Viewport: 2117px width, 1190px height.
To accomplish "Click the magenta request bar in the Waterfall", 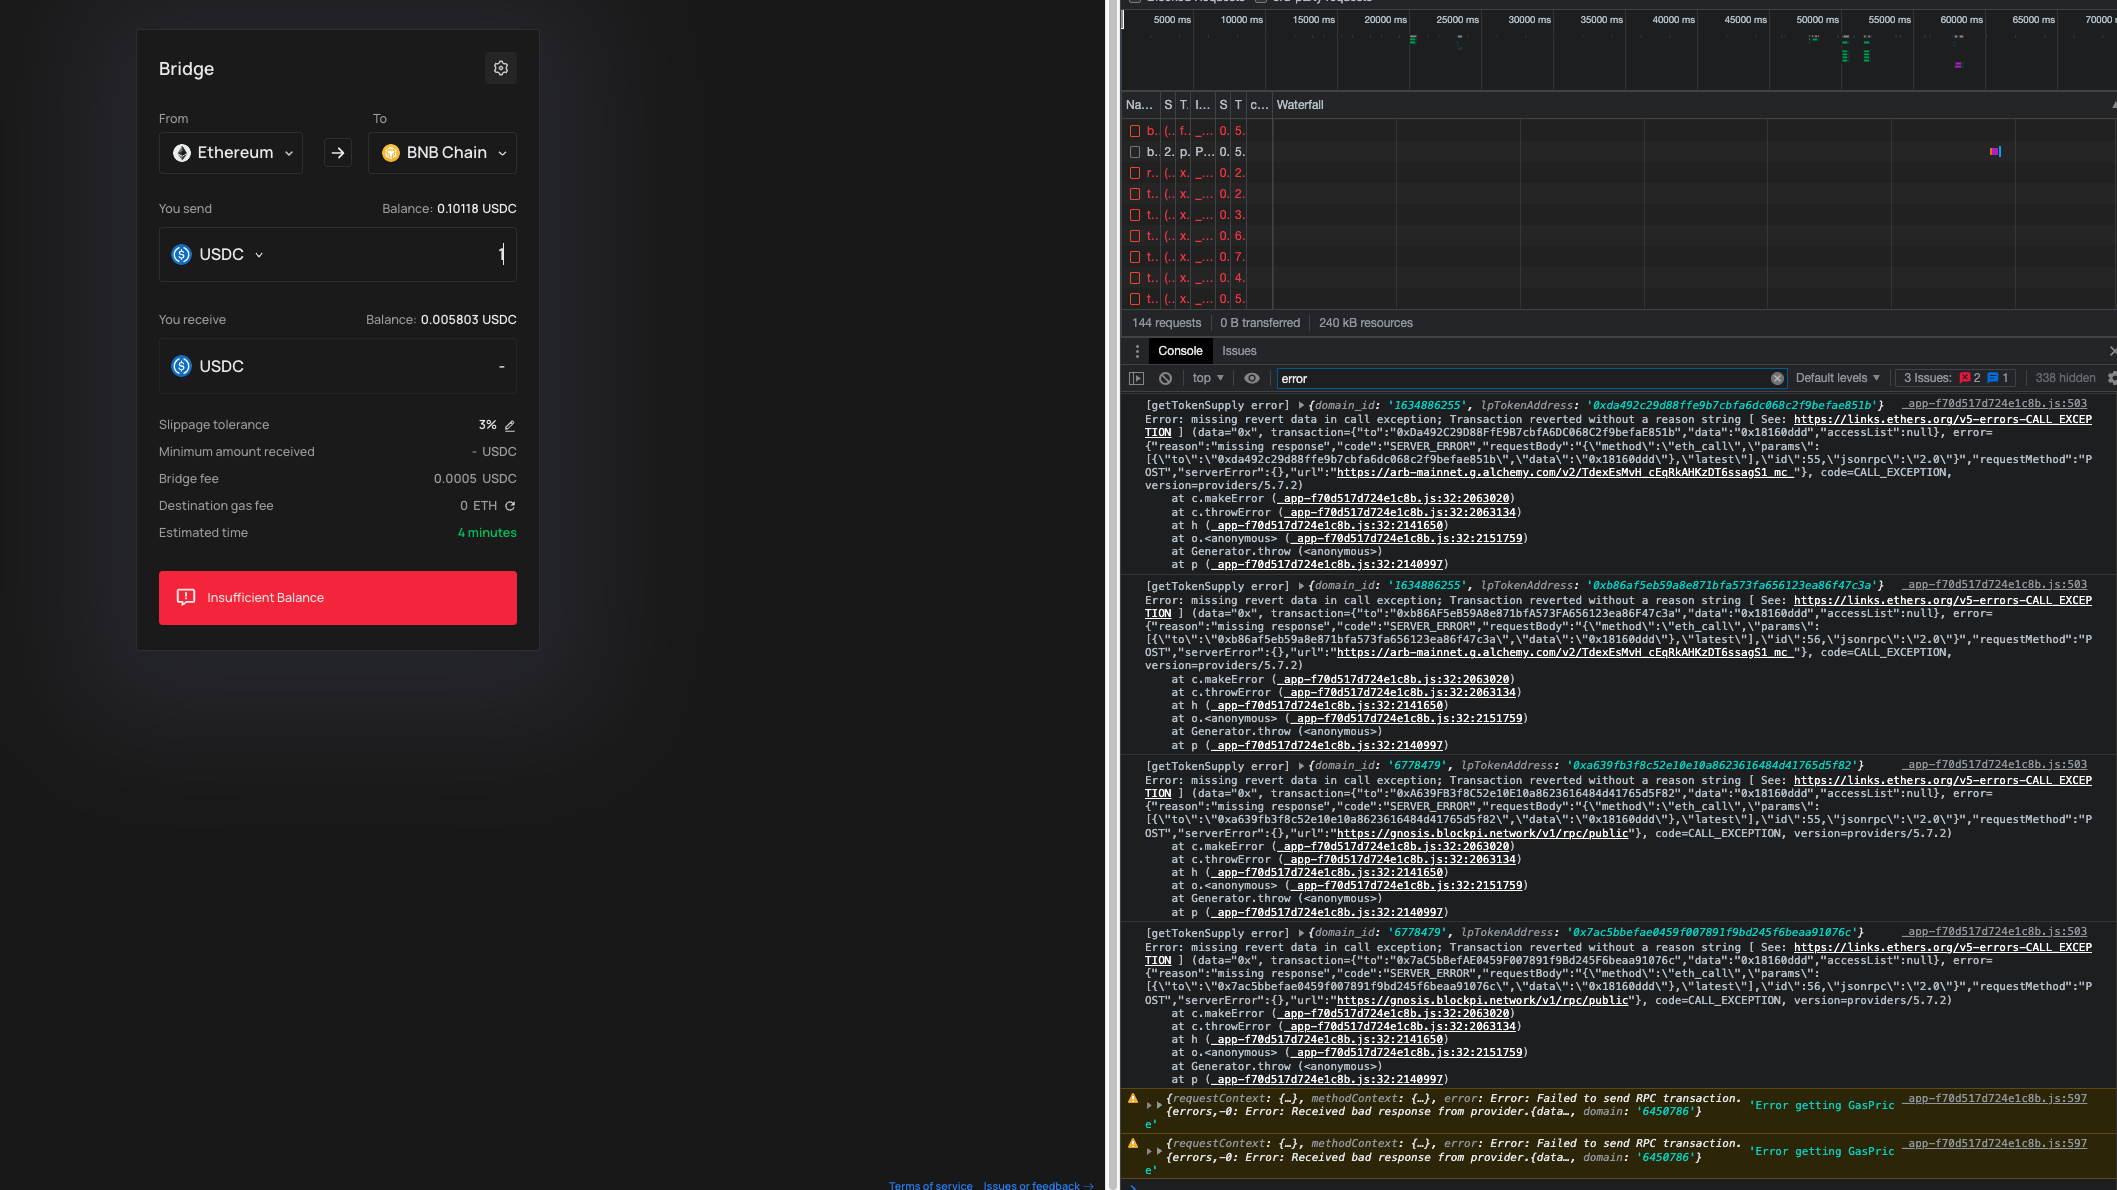I will tap(1996, 151).
